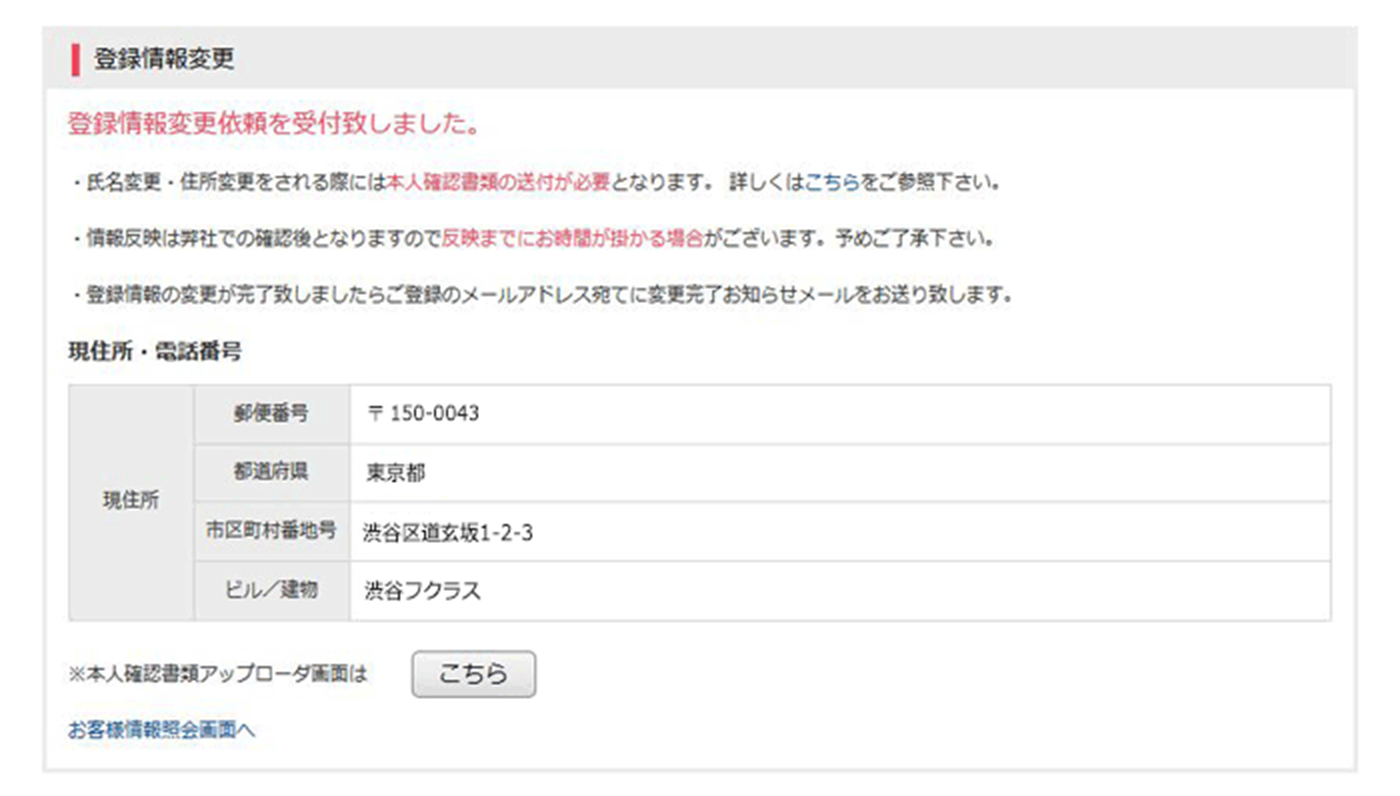Click the 現住所 row header cell

pos(131,502)
